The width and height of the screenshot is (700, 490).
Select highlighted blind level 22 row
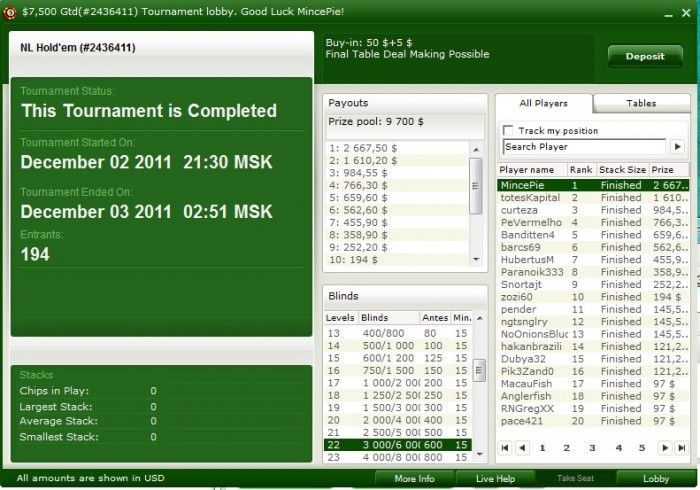coord(398,445)
